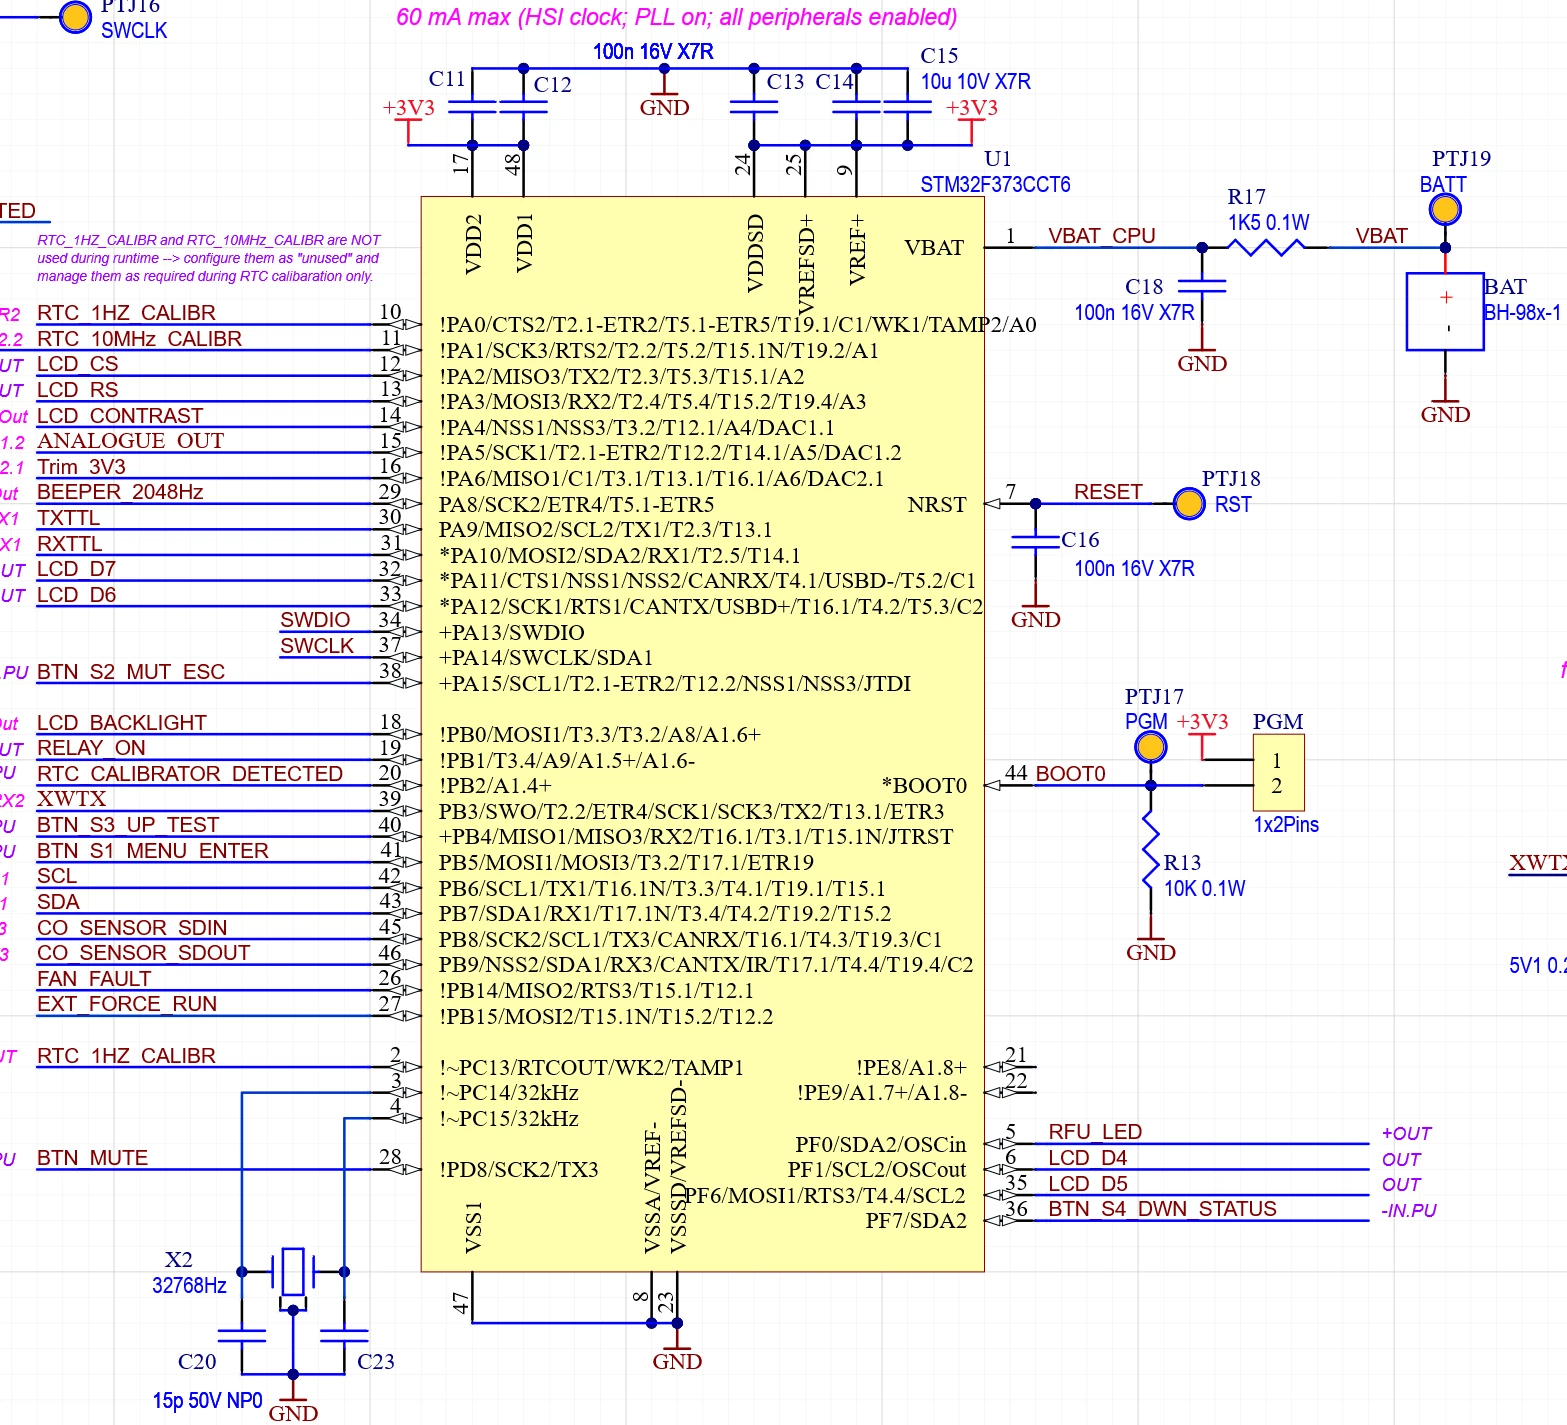The width and height of the screenshot is (1567, 1425).
Task: Select capacitor C20 symbol
Action: click(x=242, y=1335)
